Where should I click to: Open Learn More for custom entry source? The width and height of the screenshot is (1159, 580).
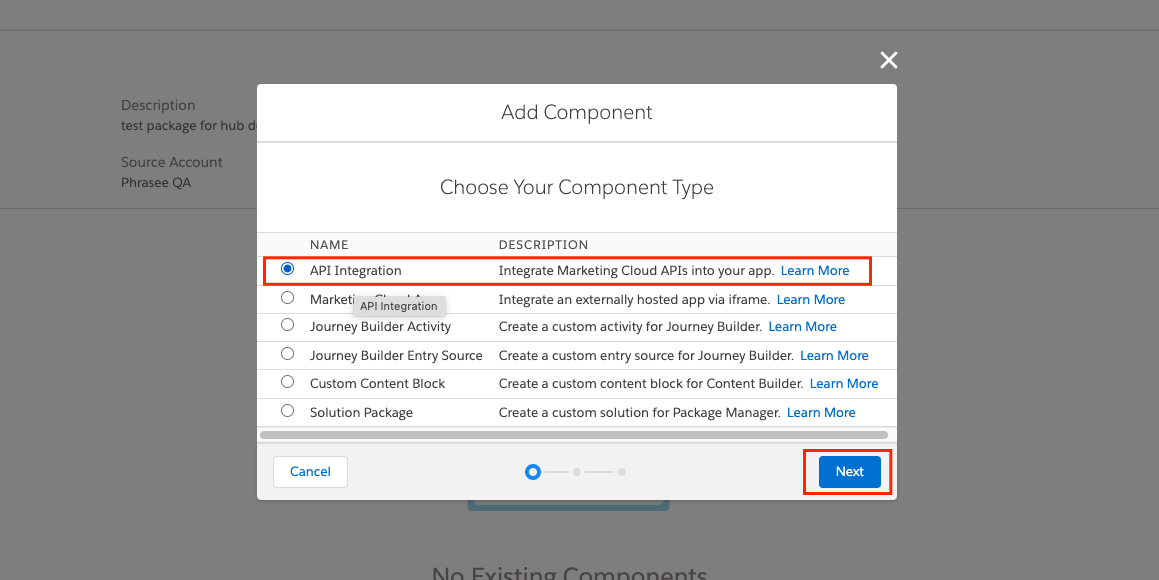click(x=835, y=355)
